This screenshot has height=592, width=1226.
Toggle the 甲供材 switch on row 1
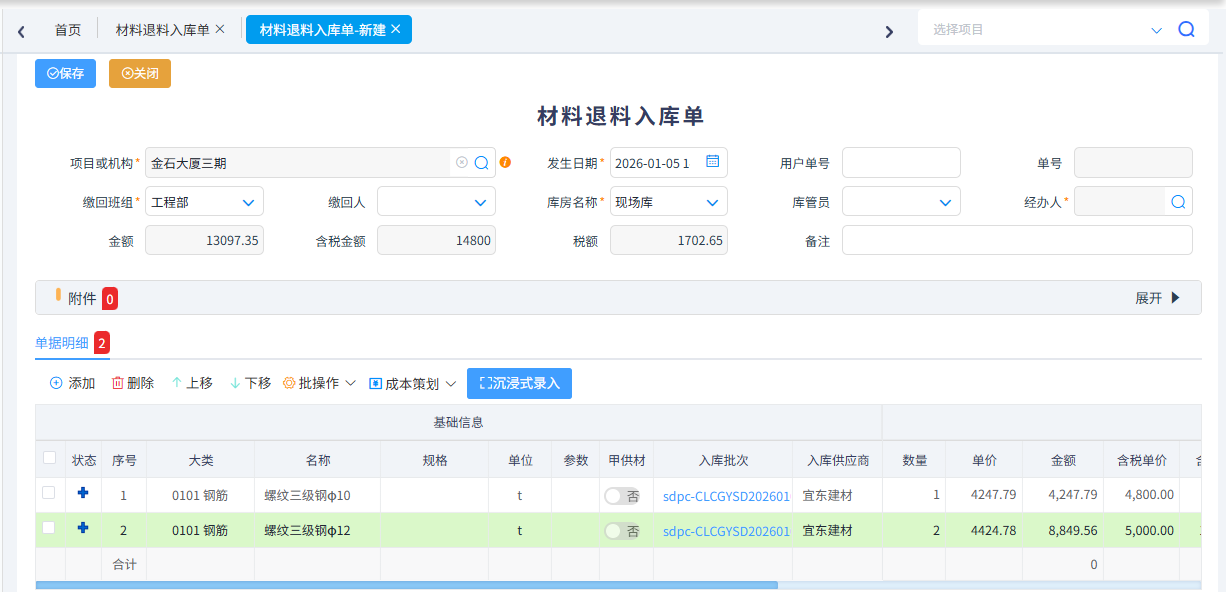[620, 495]
